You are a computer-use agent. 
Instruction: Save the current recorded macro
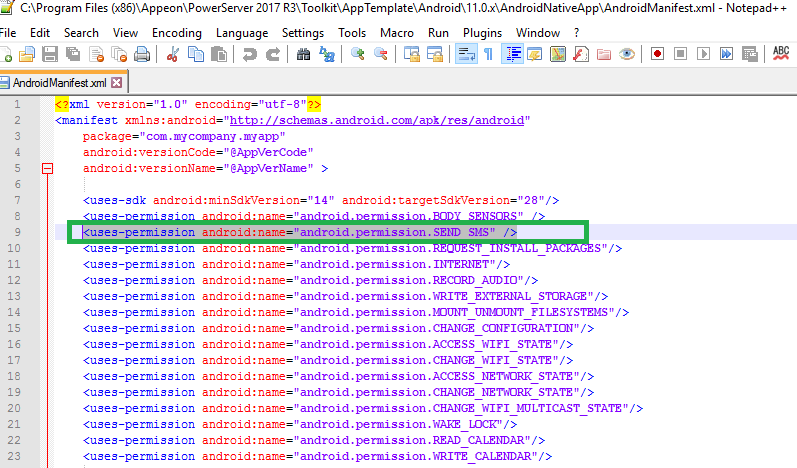coord(750,54)
